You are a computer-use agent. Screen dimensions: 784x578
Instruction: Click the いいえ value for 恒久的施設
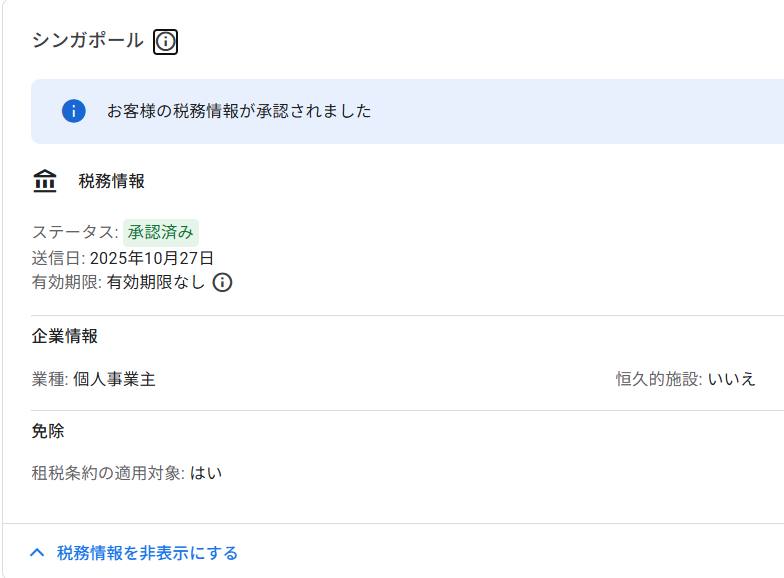[732, 379]
